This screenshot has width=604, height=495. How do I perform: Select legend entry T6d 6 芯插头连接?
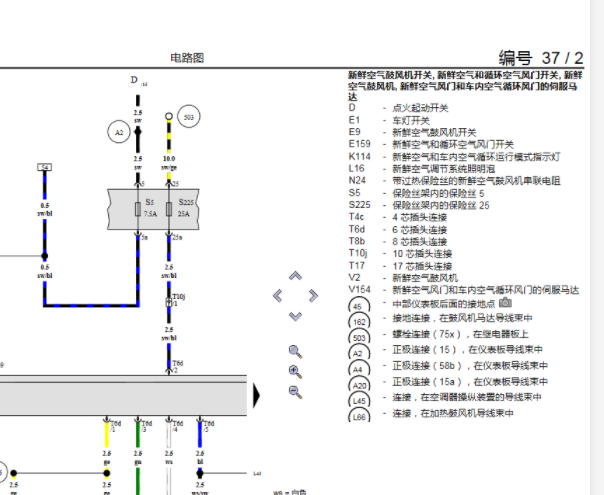(398, 230)
